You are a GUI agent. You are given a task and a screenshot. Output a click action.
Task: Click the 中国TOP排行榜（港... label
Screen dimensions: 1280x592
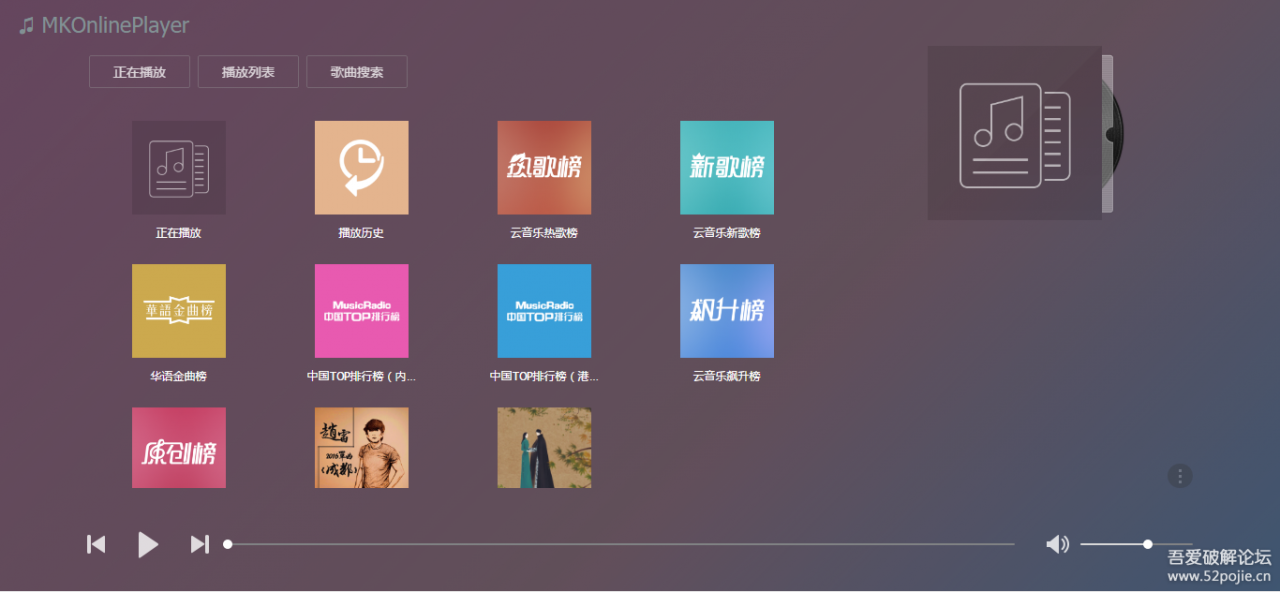click(x=544, y=376)
